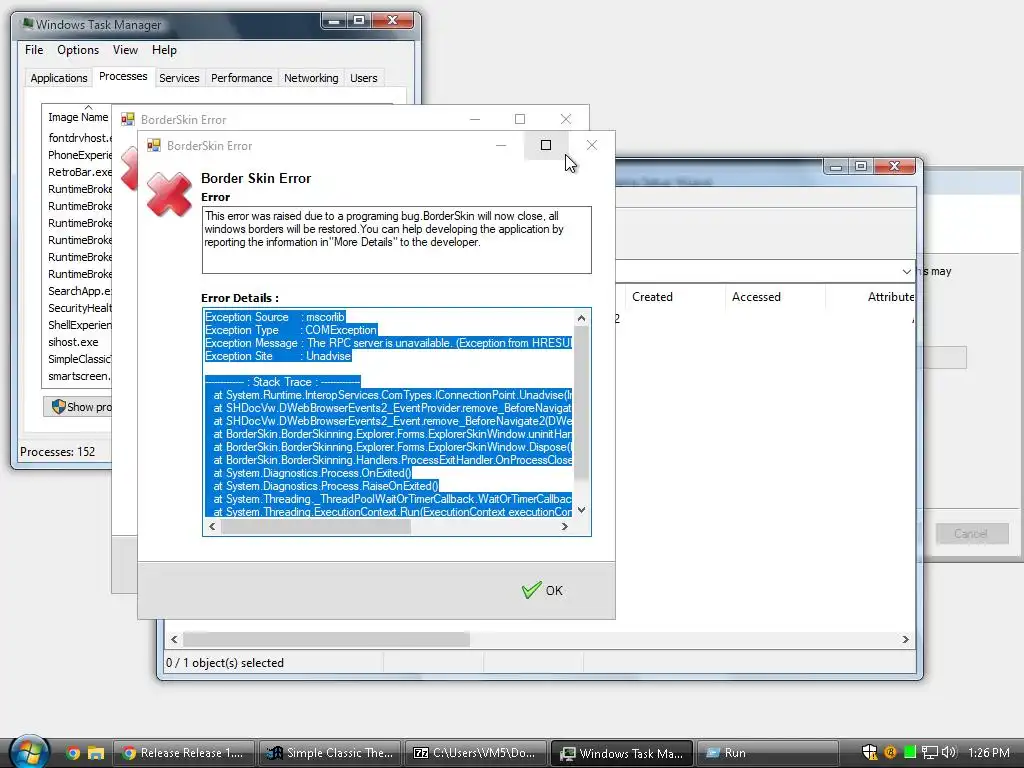Viewport: 1024px width, 768px height.
Task: Select SecurityHealth process row
Action: click(79, 308)
